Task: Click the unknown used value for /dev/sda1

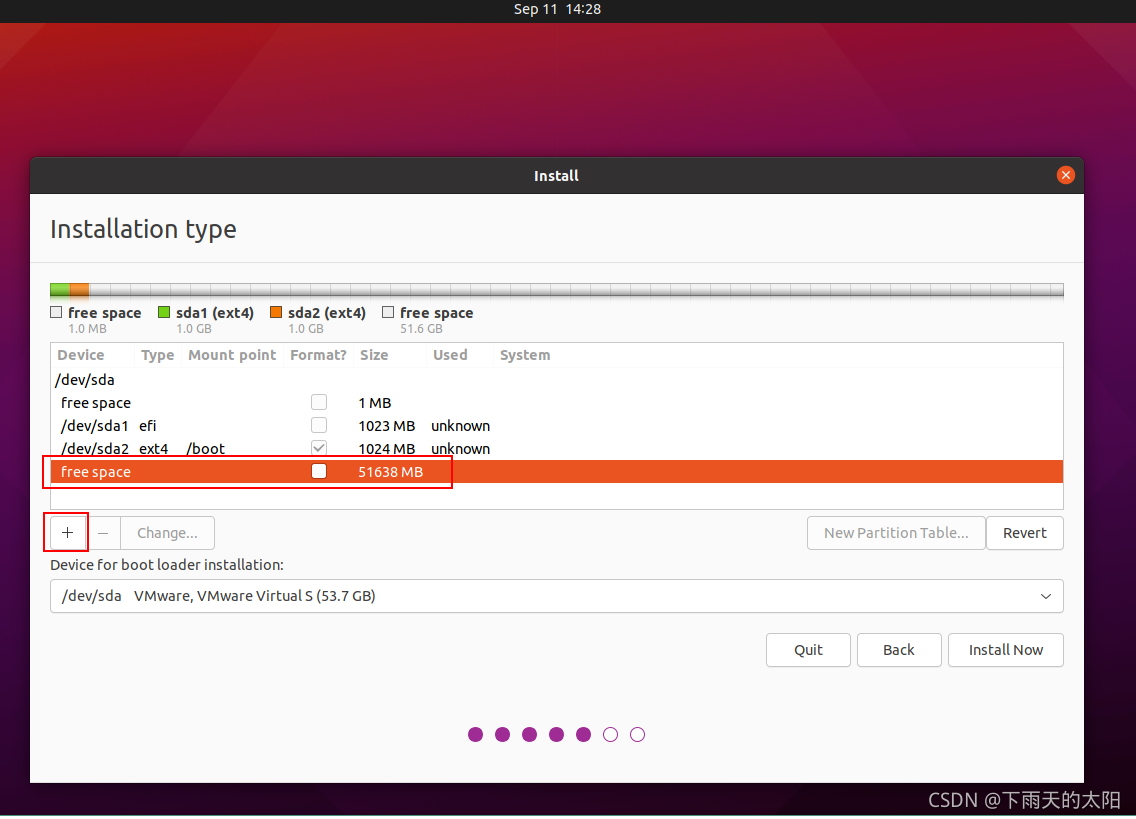Action: click(x=460, y=426)
